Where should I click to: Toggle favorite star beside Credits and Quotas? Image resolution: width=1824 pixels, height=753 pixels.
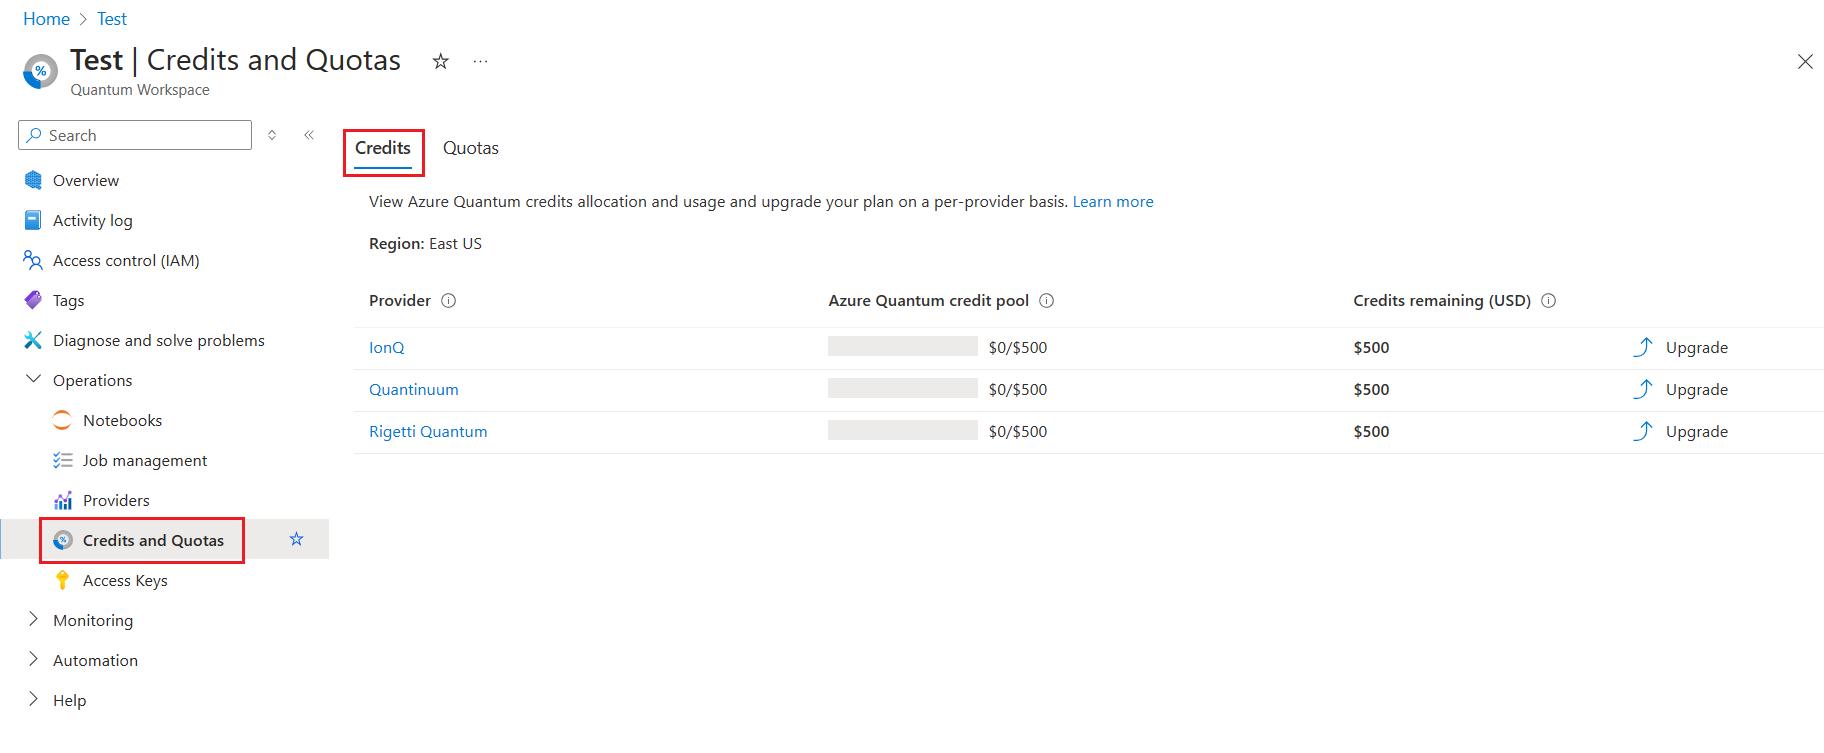(296, 539)
